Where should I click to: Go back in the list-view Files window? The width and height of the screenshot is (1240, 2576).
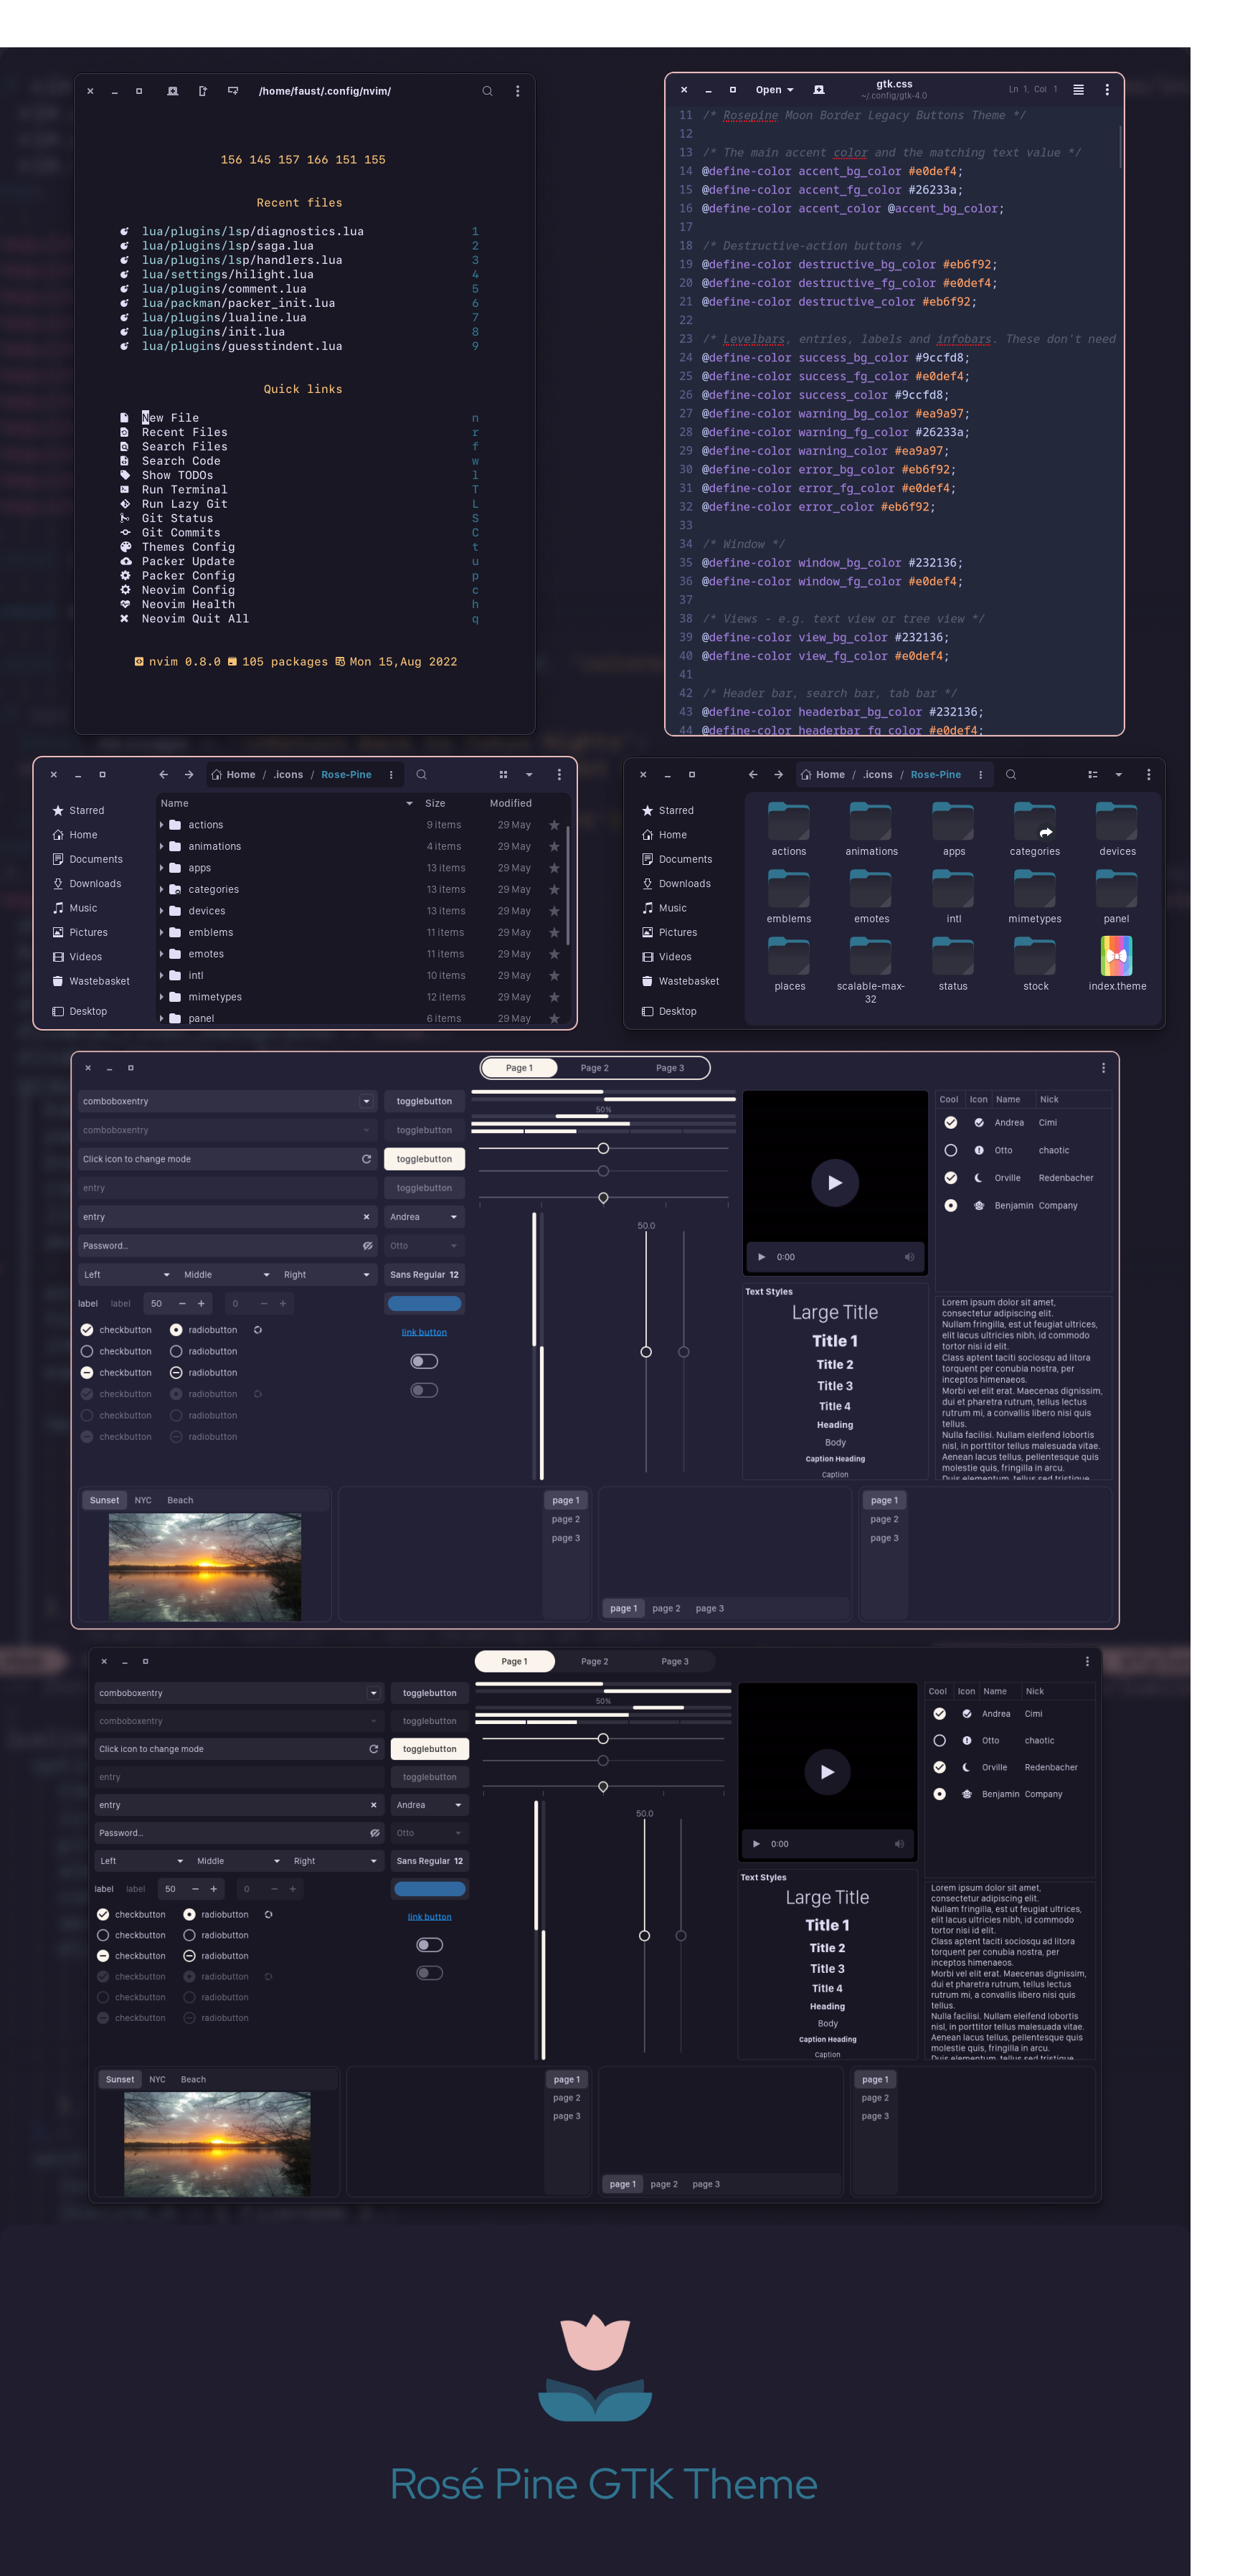click(x=164, y=775)
